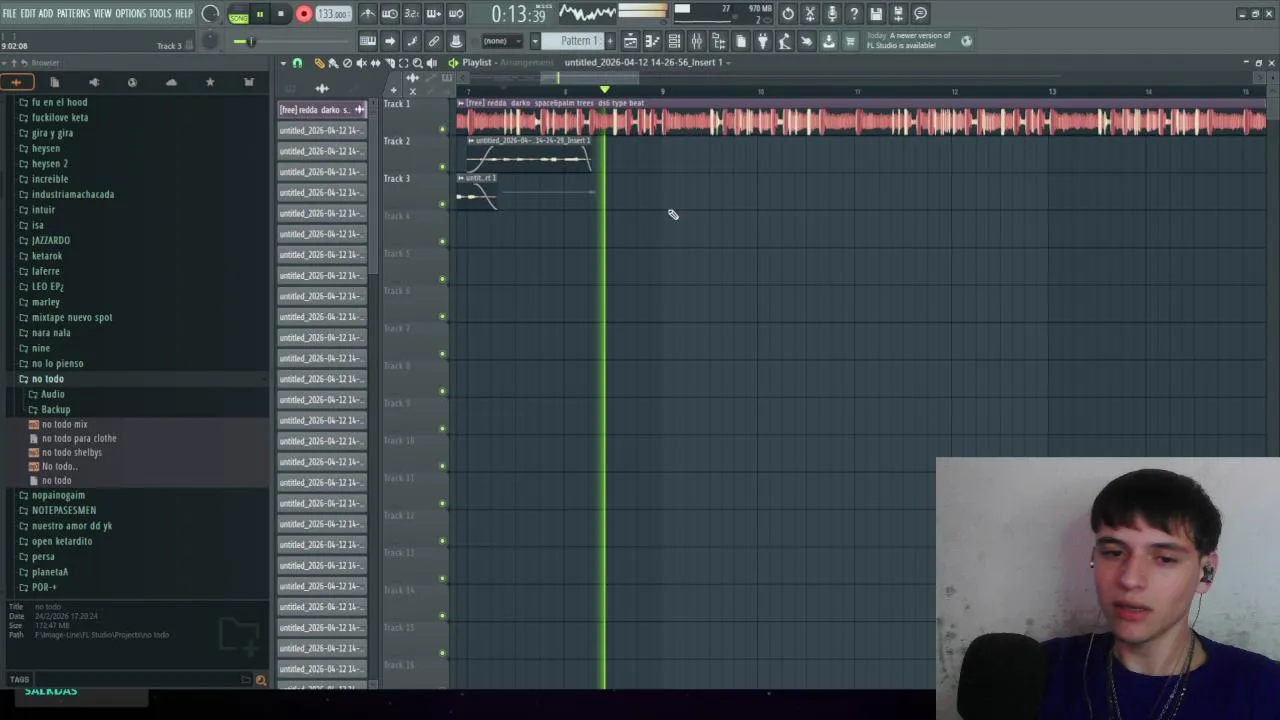Open the PATTERNS menu
This screenshot has height=720, width=1280.
tap(73, 14)
